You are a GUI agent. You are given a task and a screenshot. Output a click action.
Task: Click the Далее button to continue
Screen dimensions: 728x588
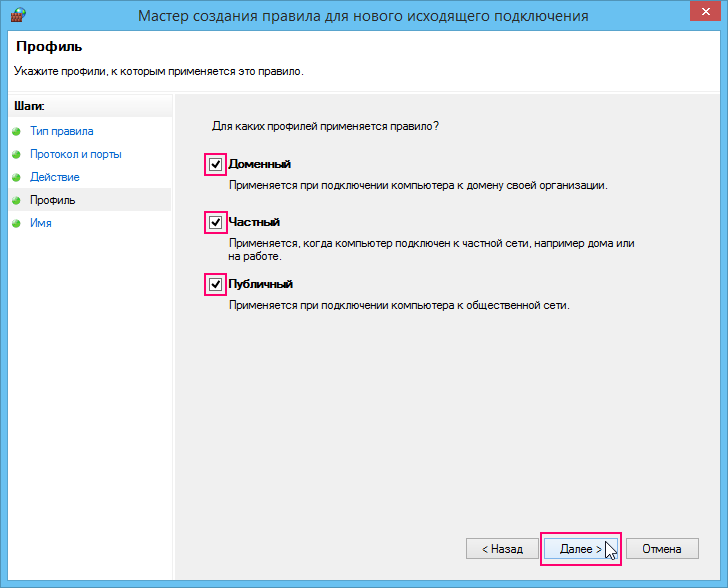[x=580, y=549]
